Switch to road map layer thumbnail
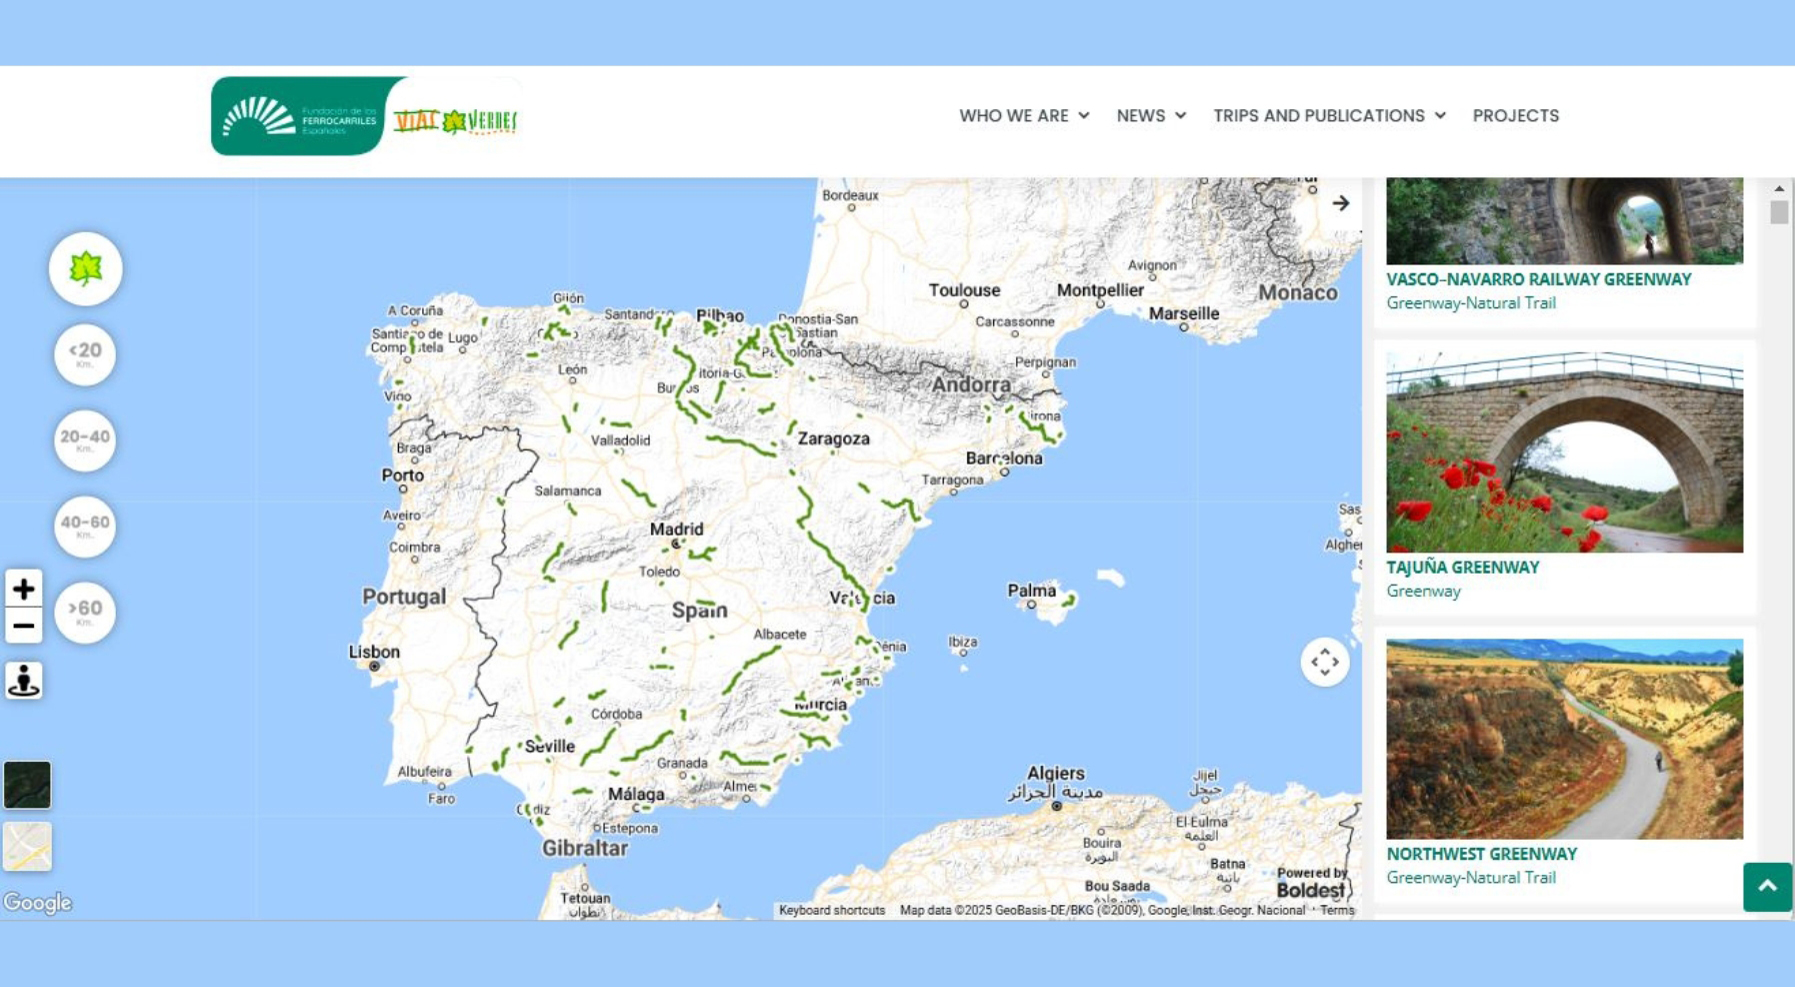The width and height of the screenshot is (1795, 987). point(27,847)
